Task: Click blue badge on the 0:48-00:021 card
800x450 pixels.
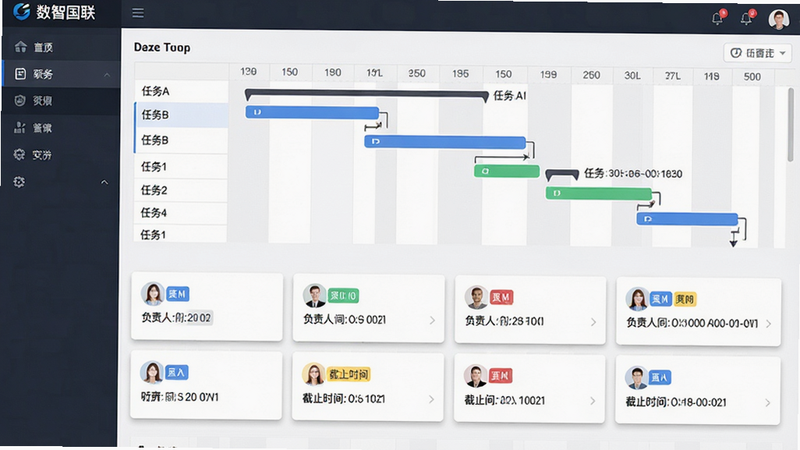Action: [660, 378]
